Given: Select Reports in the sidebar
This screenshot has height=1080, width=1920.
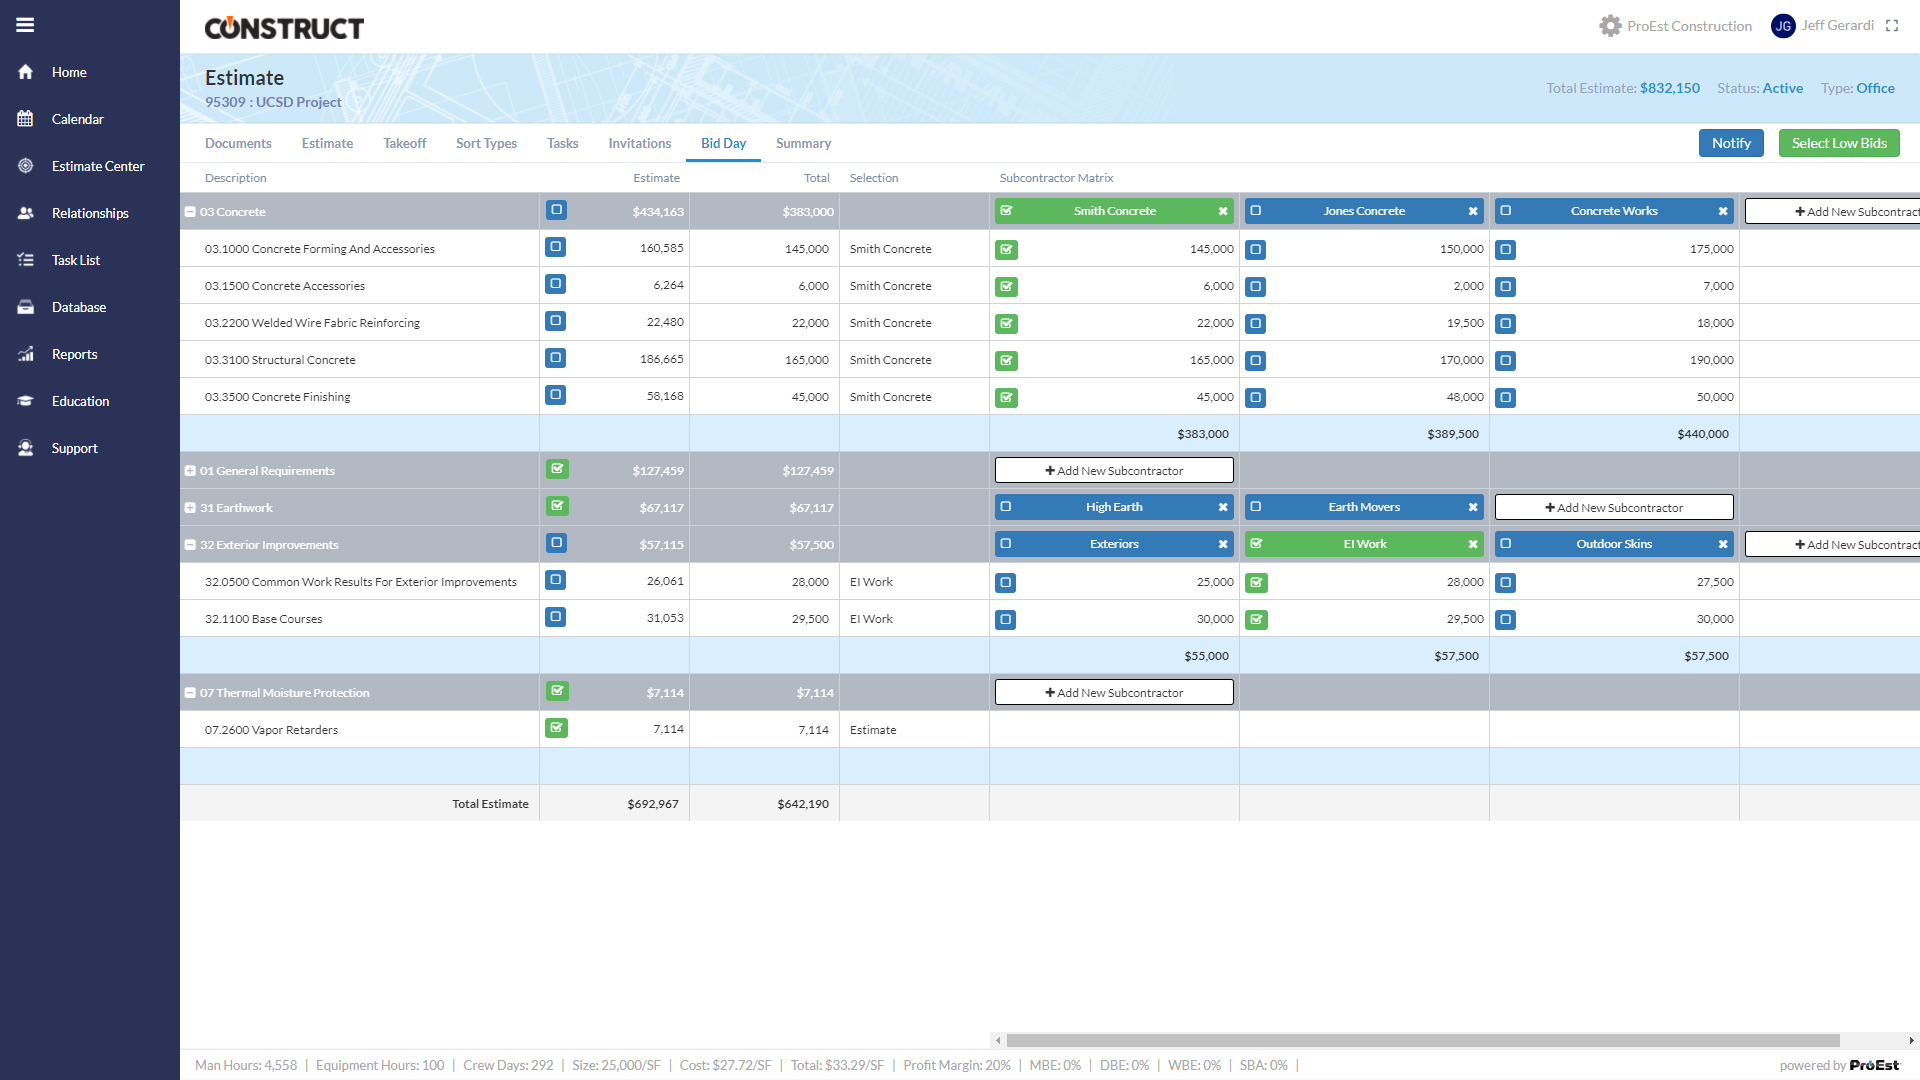Looking at the screenshot, I should tap(74, 354).
